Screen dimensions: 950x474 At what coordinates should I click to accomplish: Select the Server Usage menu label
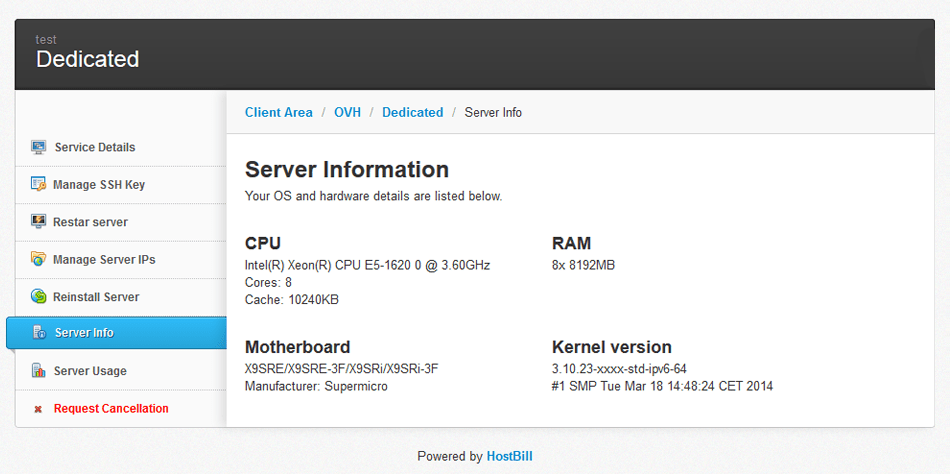coord(90,371)
